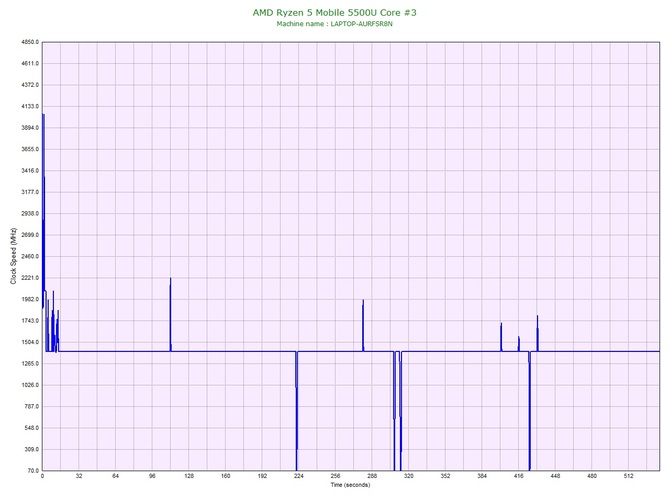Viewport: 670px width, 502px height.
Task: Click the 96 tick on time axis
Action: (x=152, y=476)
